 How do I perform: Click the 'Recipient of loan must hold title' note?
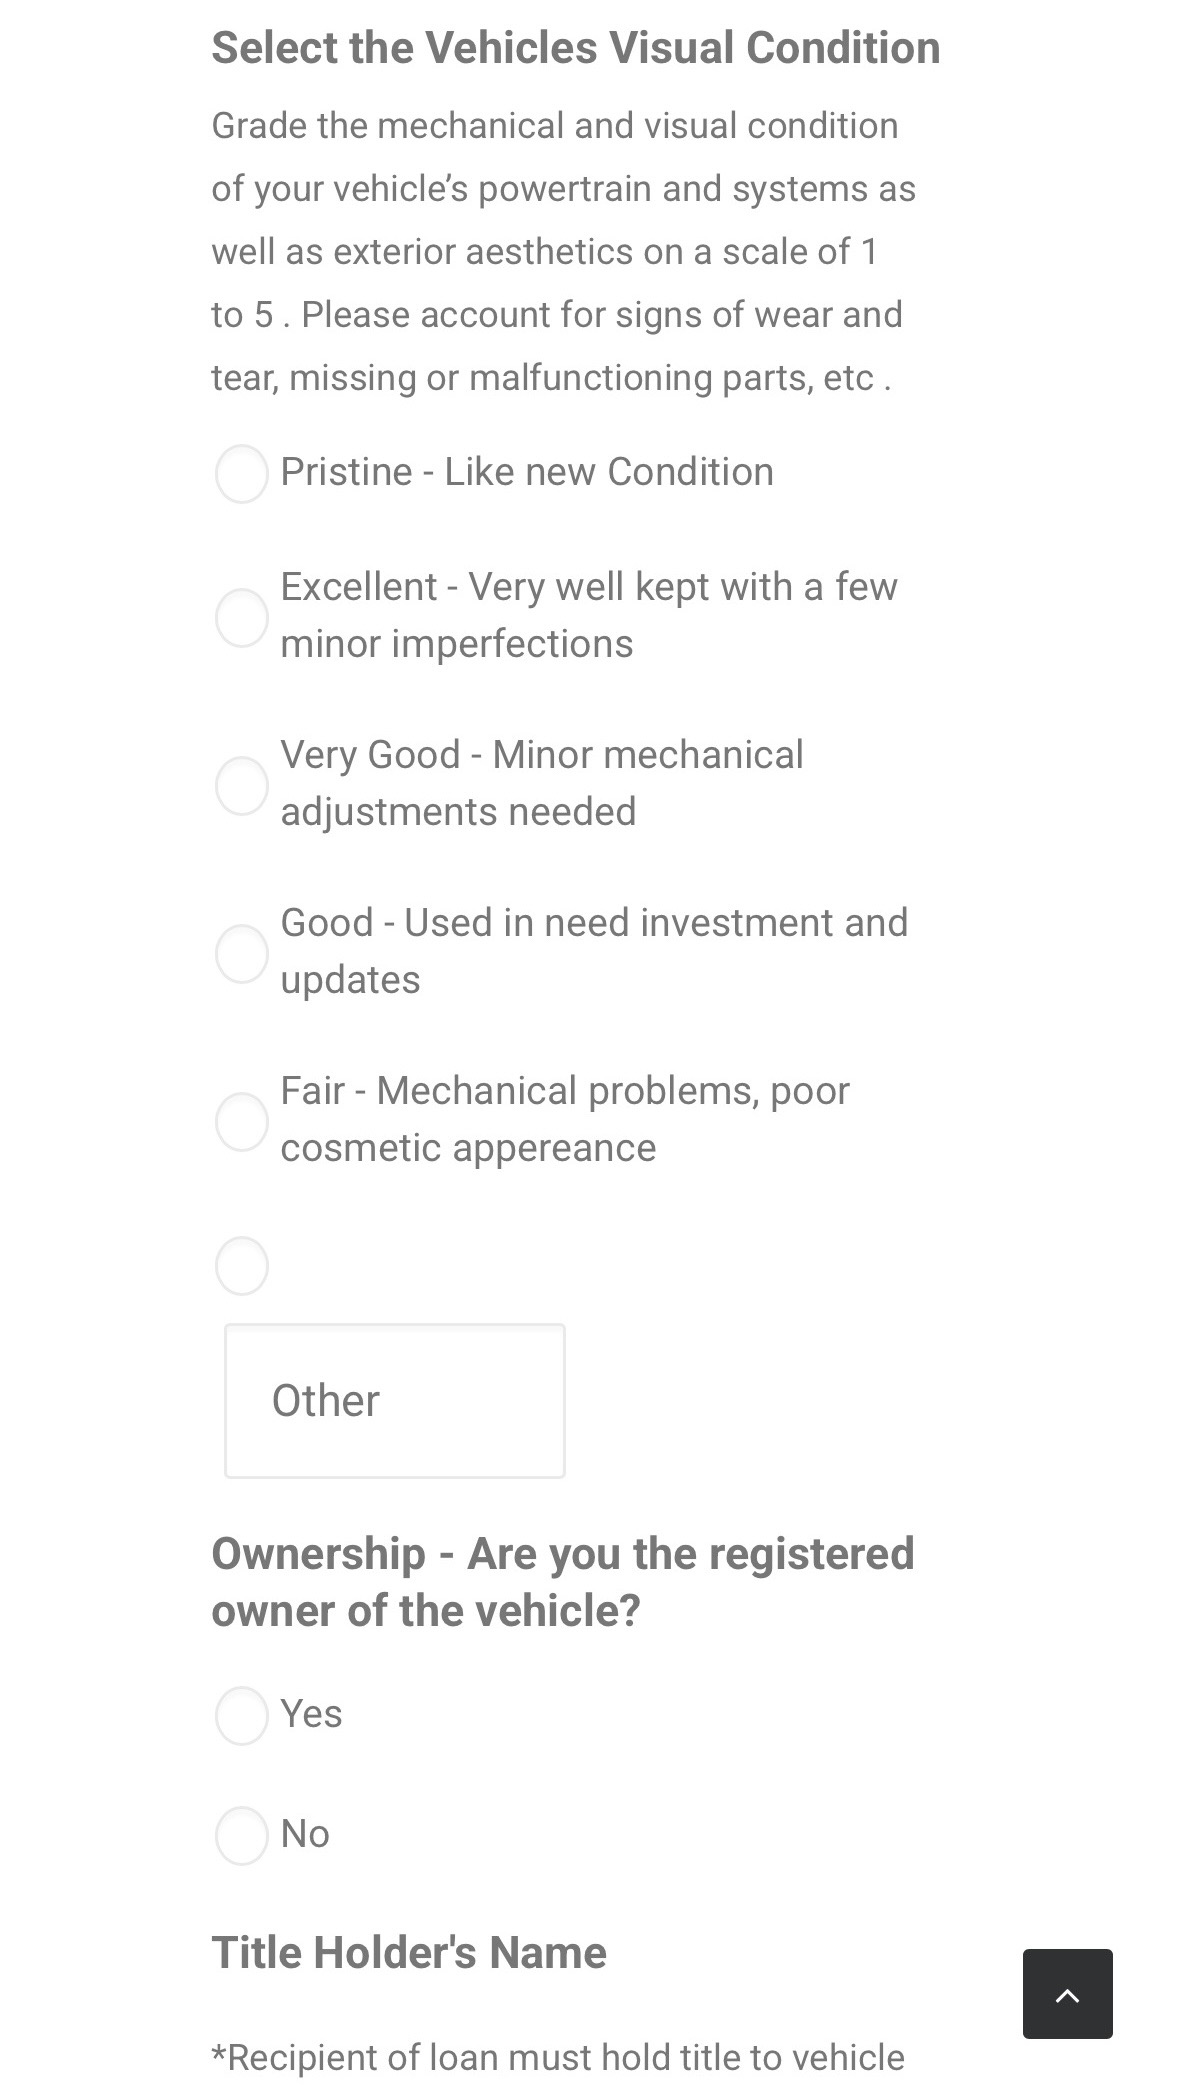pyautogui.click(x=558, y=2057)
